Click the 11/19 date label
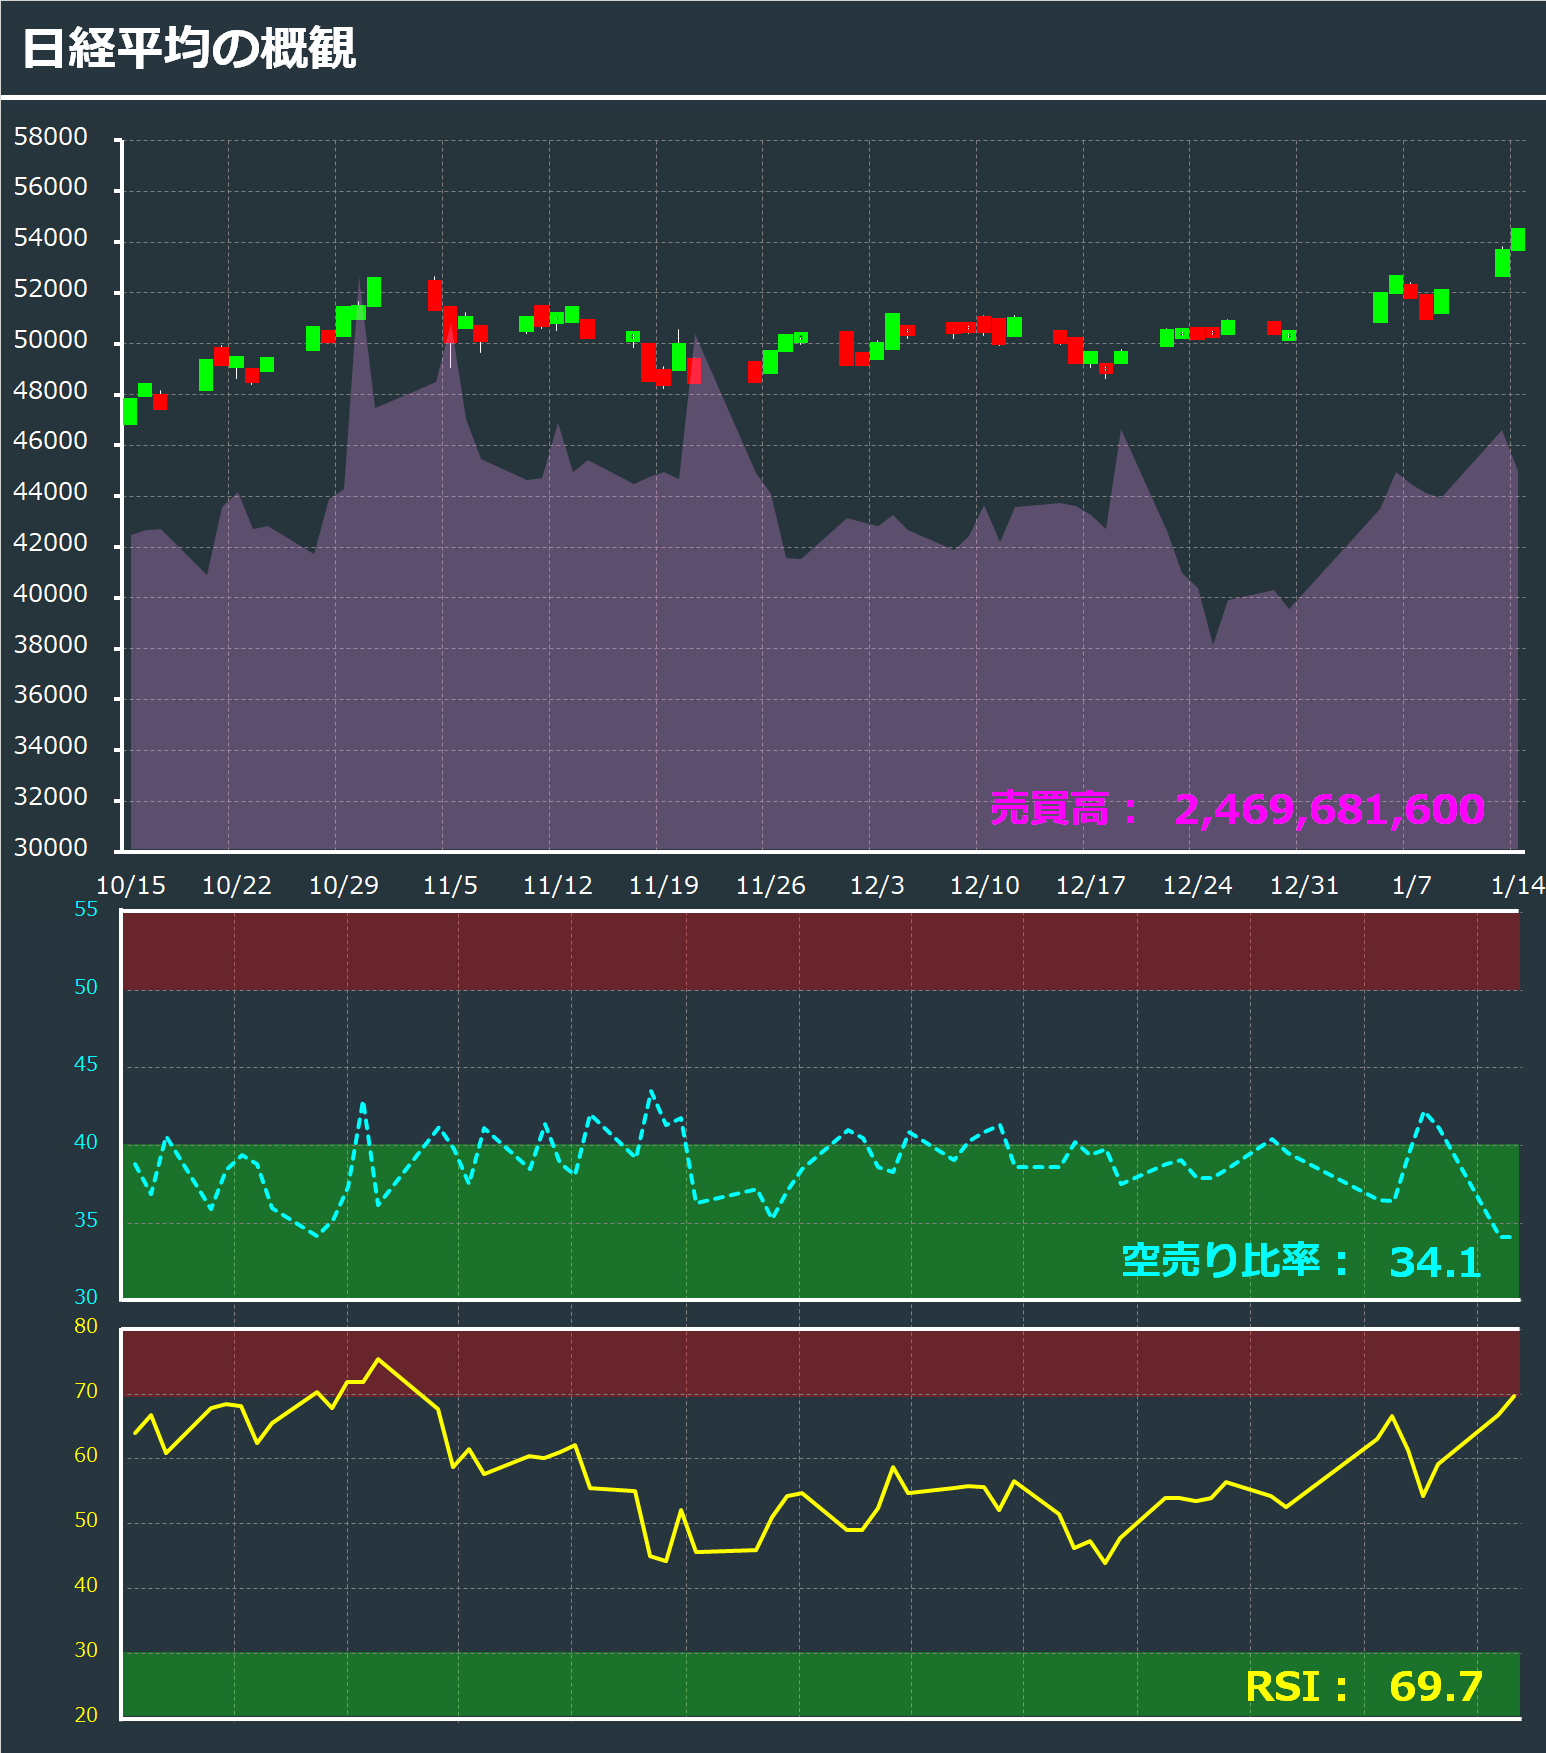1546x1753 pixels. tap(663, 885)
